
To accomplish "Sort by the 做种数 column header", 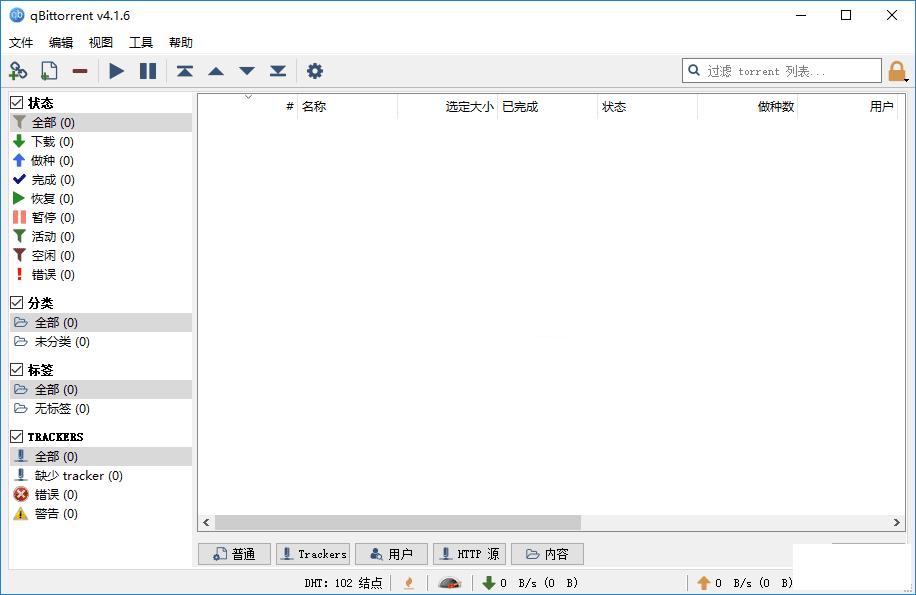I will click(x=747, y=107).
